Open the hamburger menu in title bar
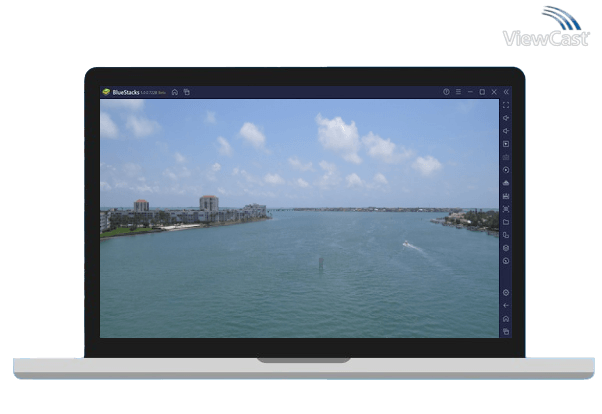This screenshot has width=602, height=414. pyautogui.click(x=458, y=92)
